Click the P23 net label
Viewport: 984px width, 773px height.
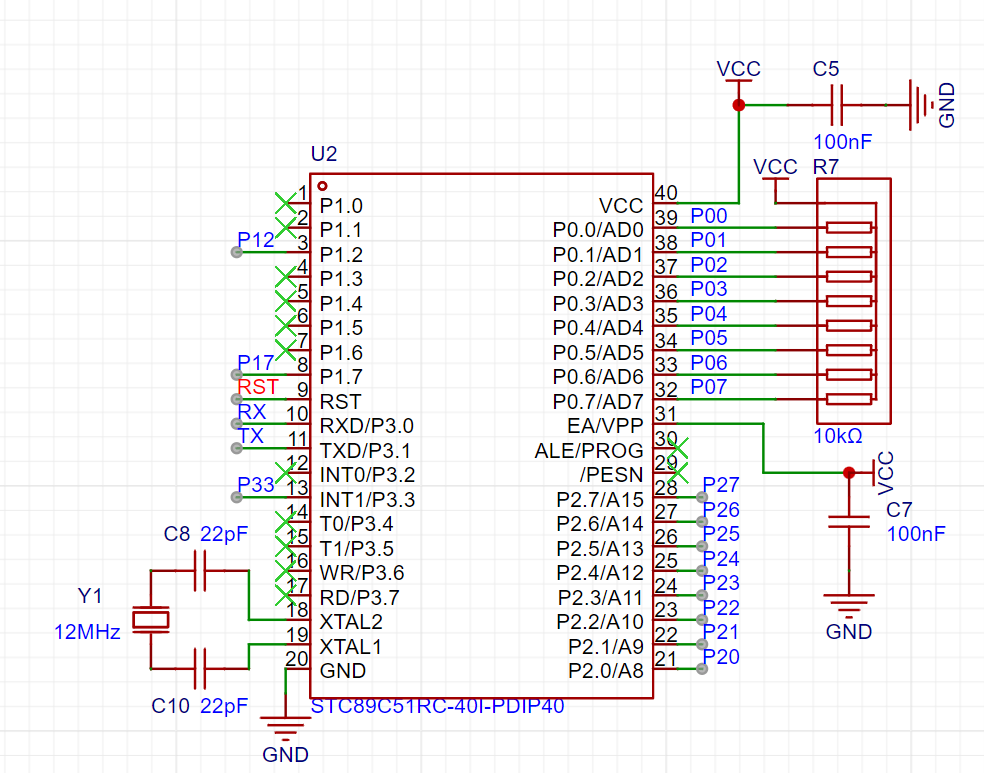pos(721,583)
